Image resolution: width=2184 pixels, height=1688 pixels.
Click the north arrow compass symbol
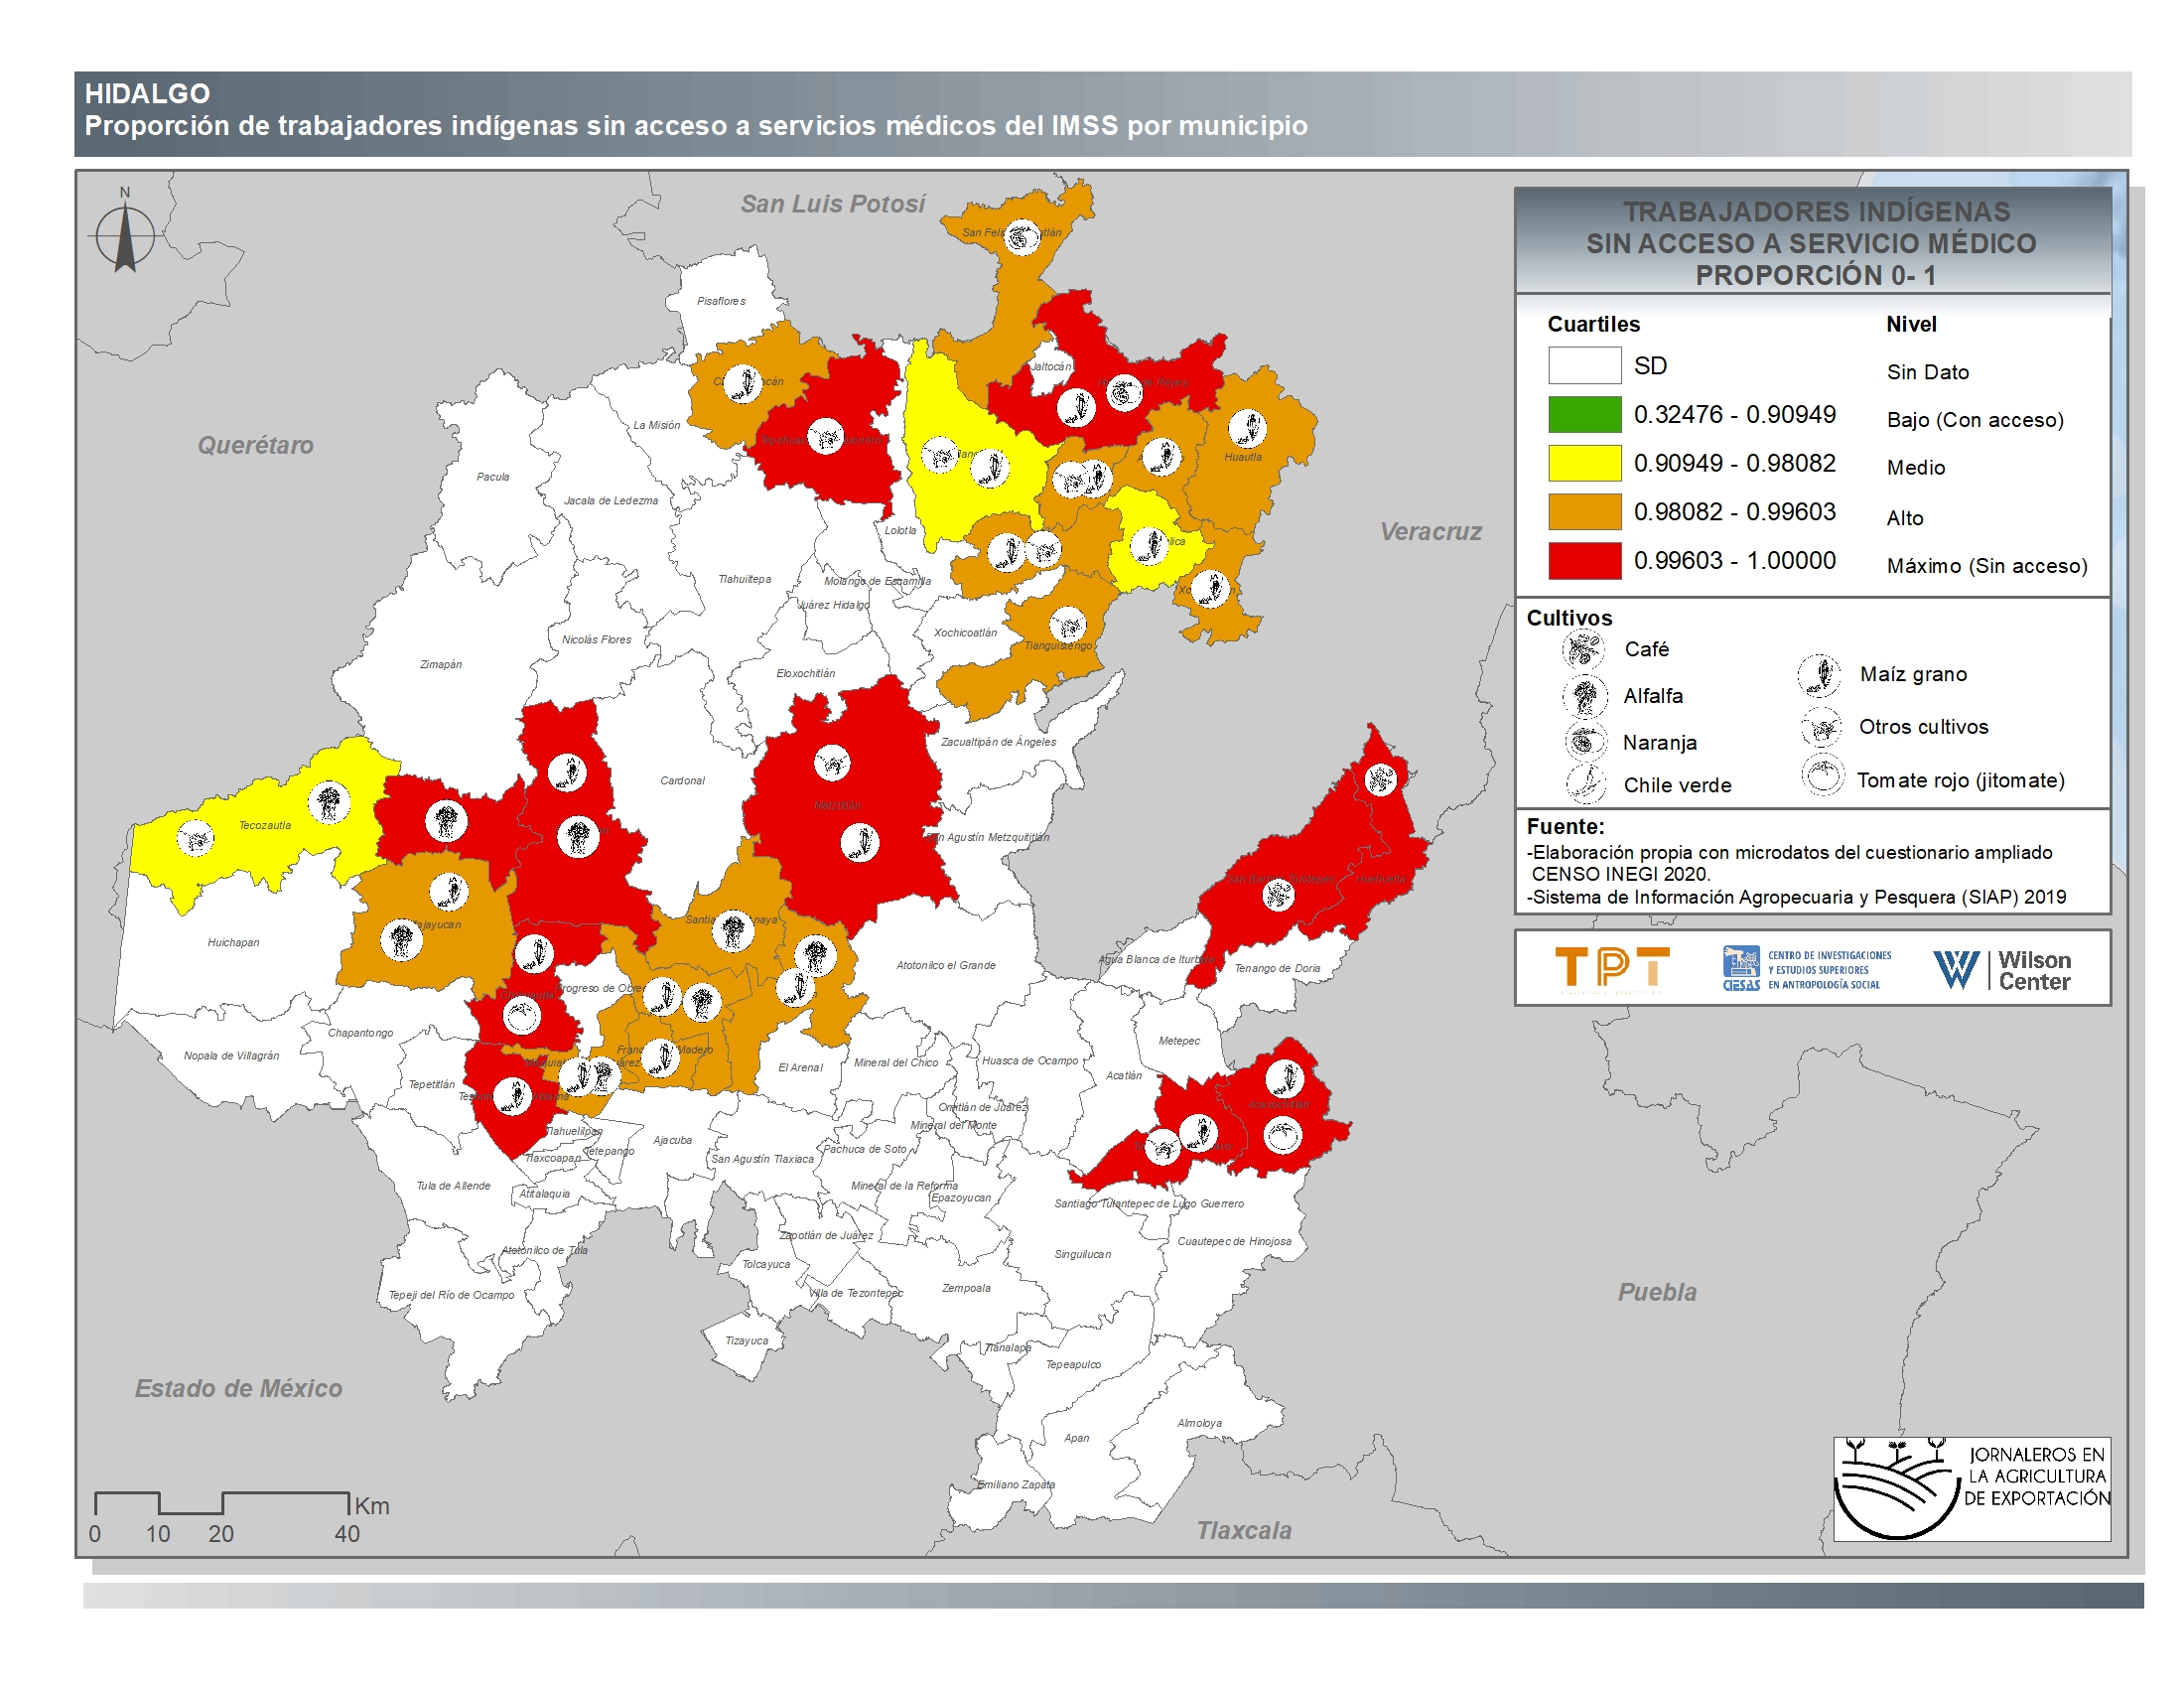click(125, 234)
